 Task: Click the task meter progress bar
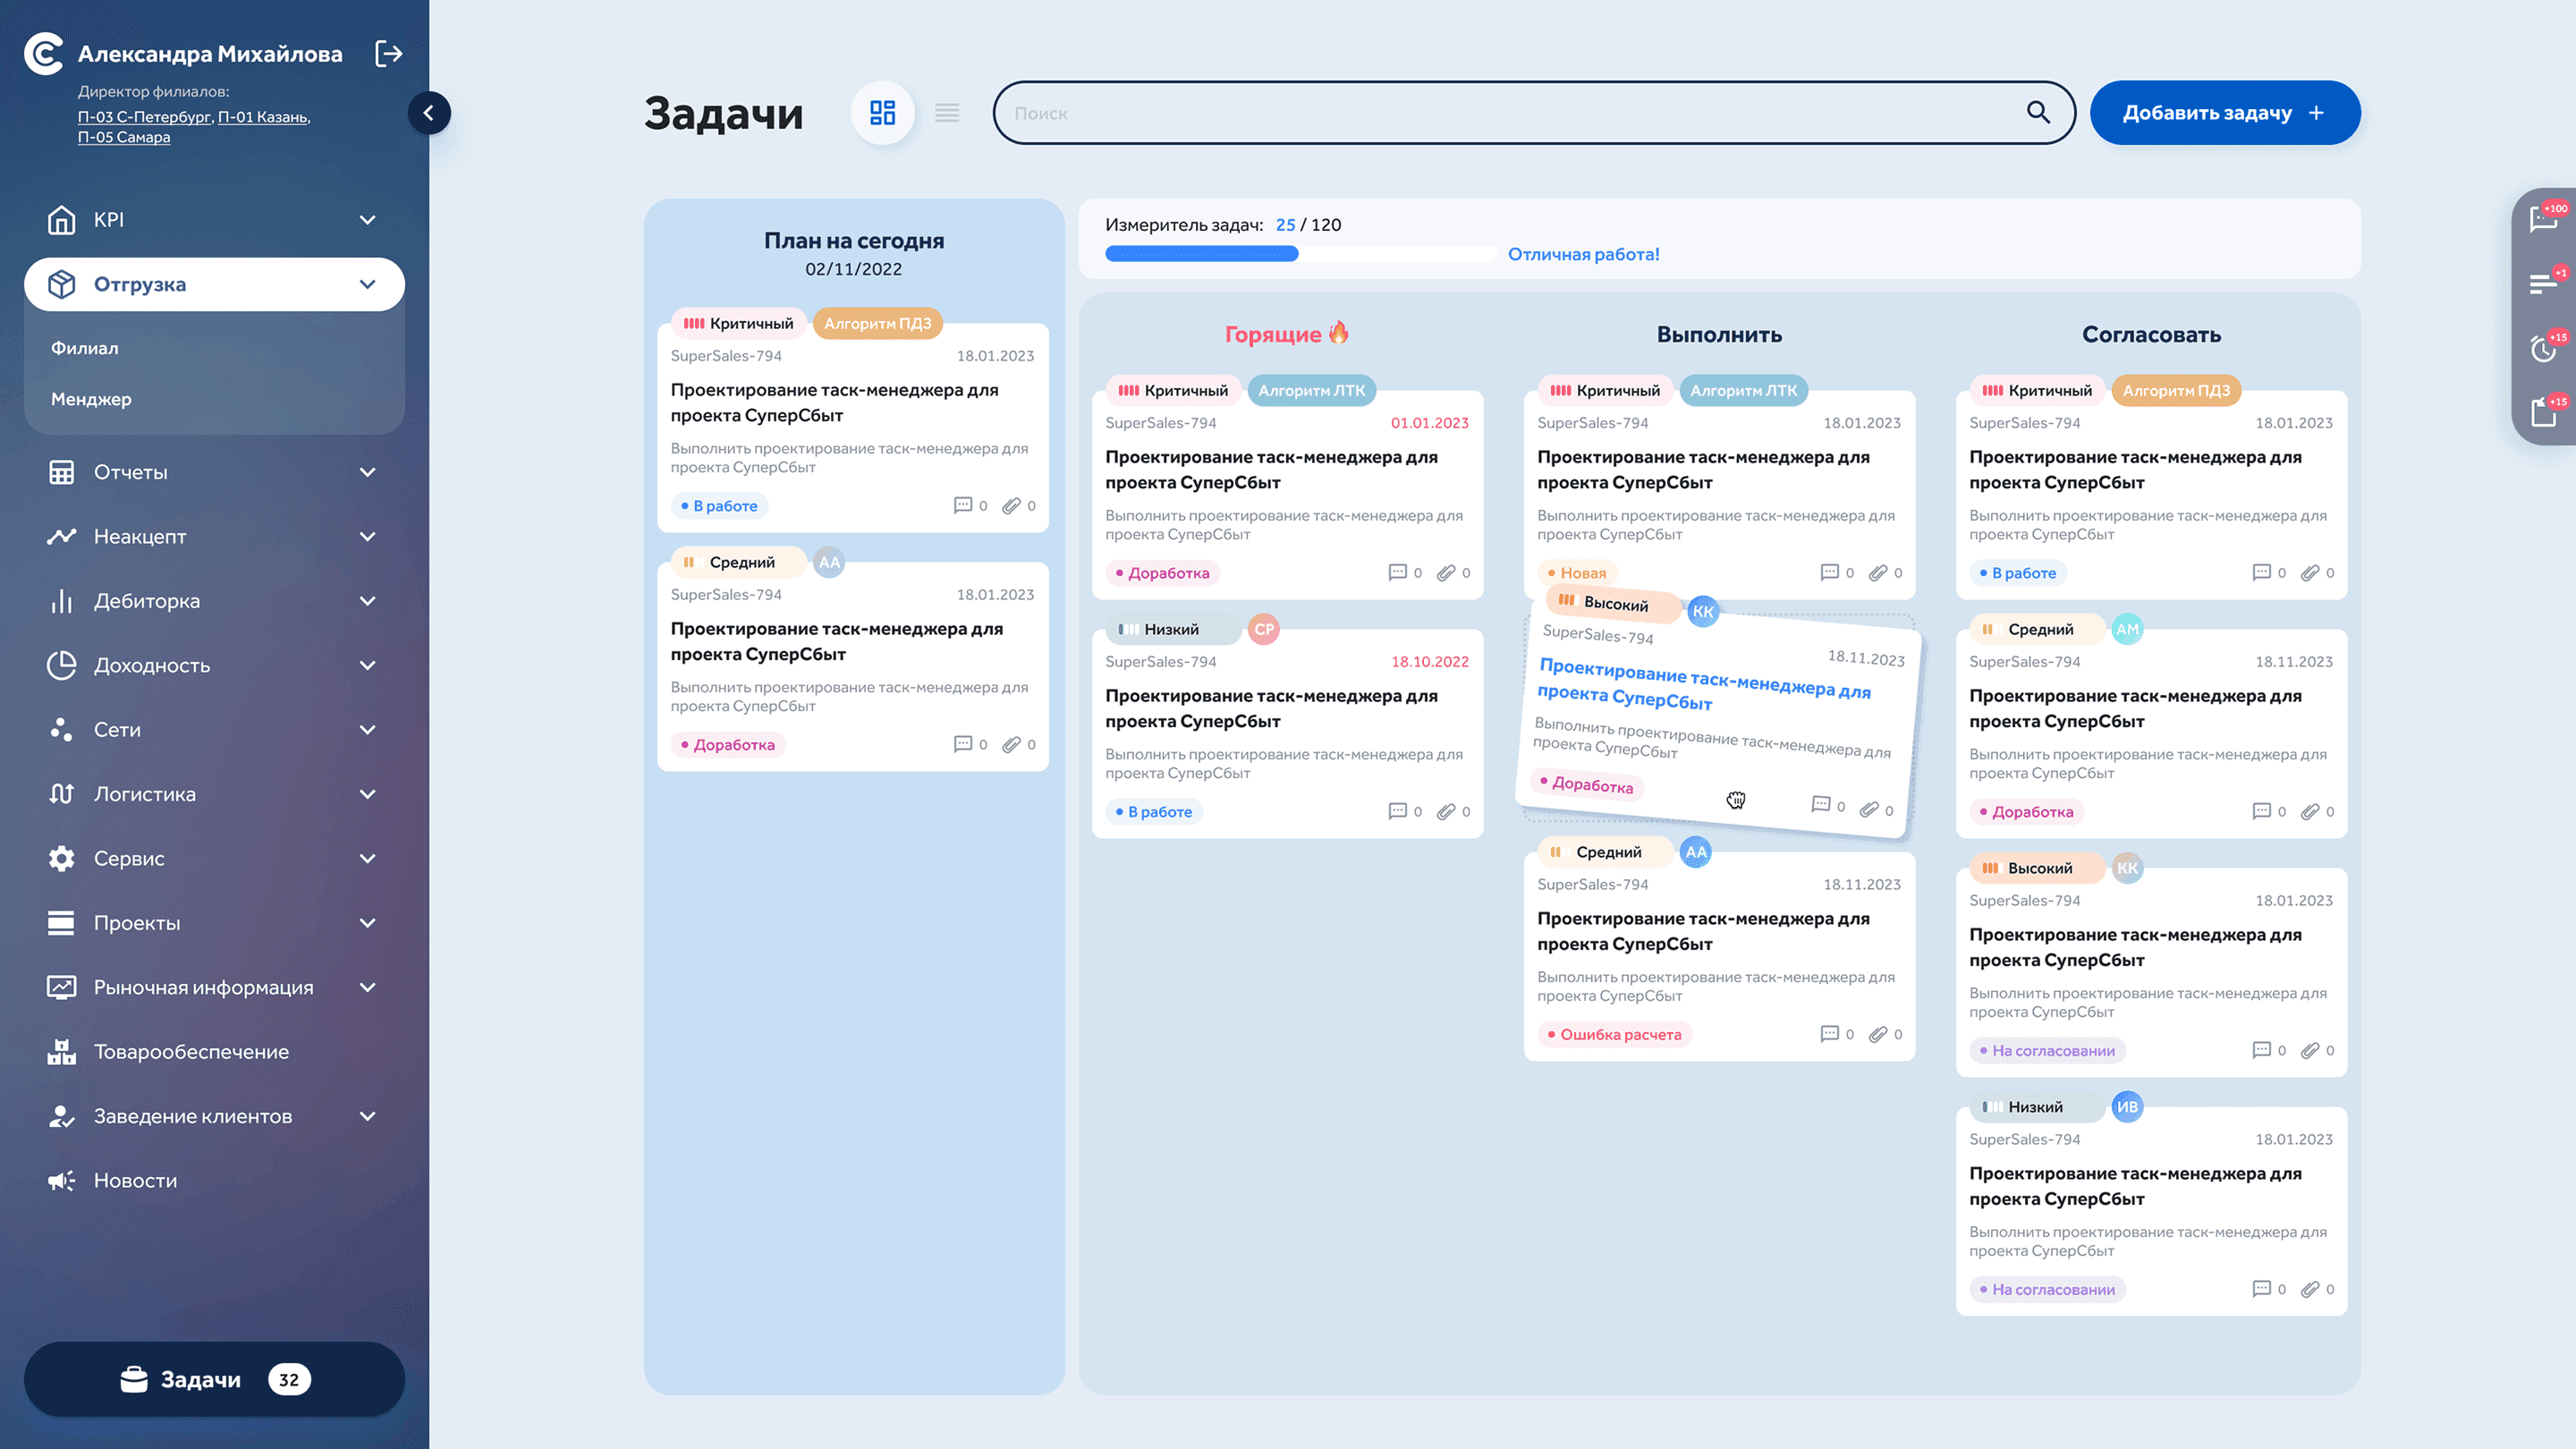(x=1300, y=254)
